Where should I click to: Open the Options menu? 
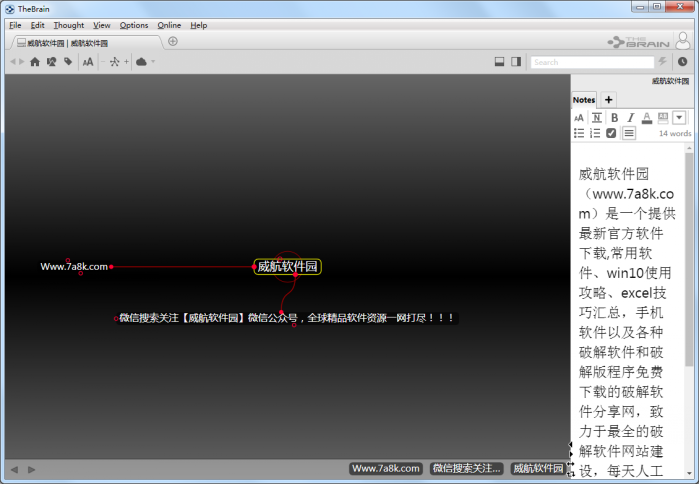pos(134,25)
